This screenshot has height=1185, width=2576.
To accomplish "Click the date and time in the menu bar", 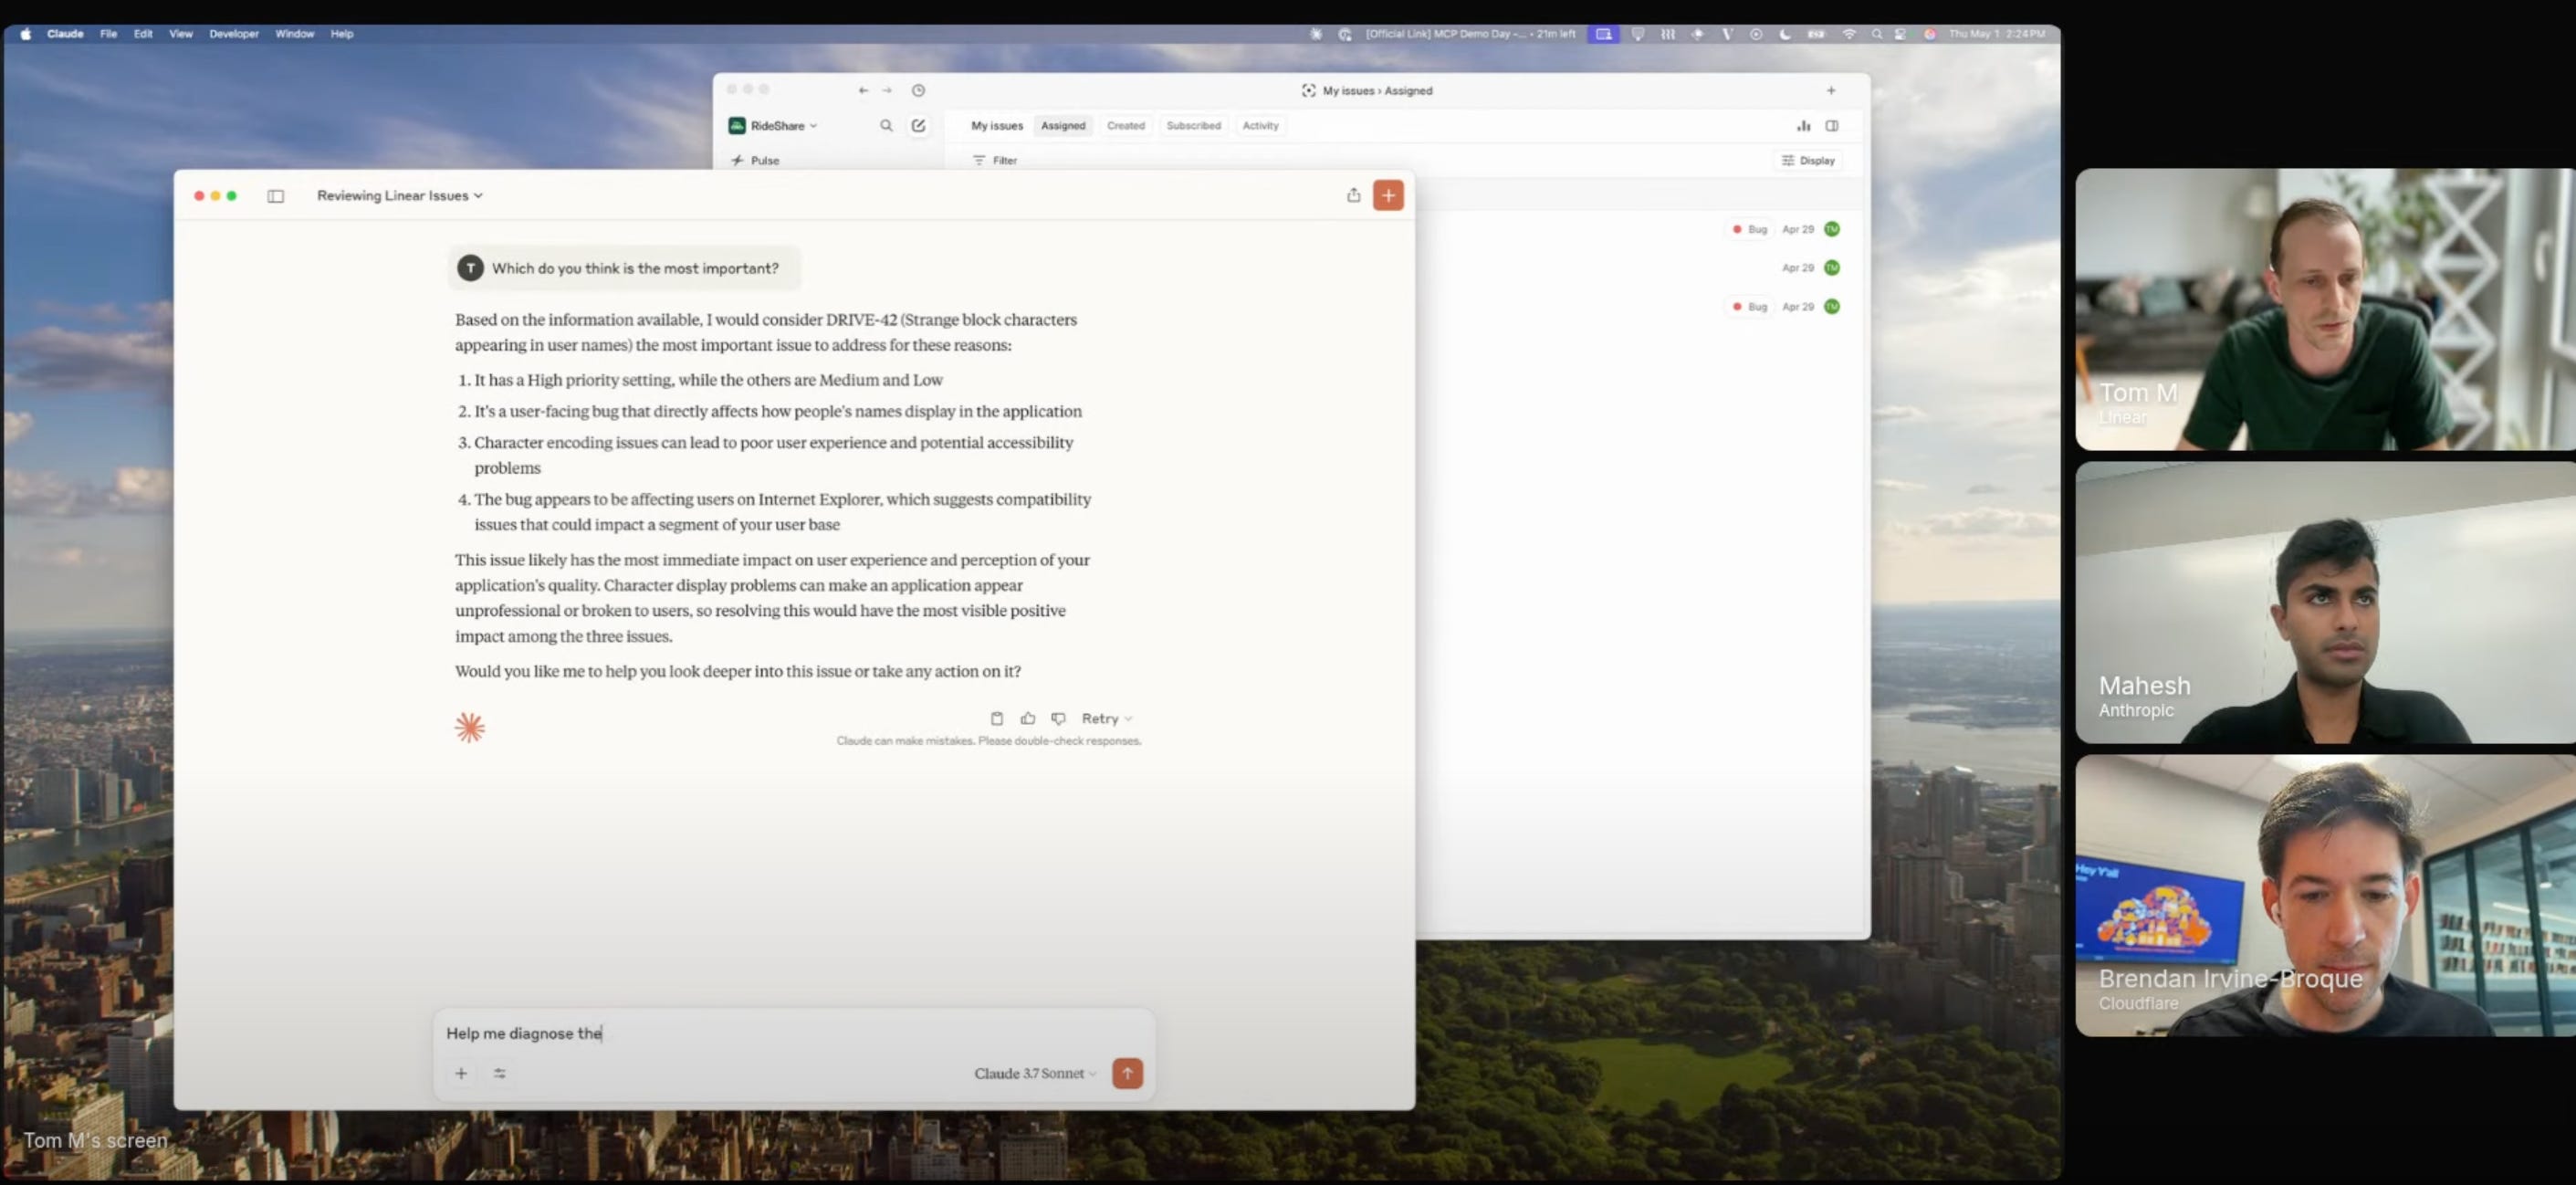I will (1997, 34).
